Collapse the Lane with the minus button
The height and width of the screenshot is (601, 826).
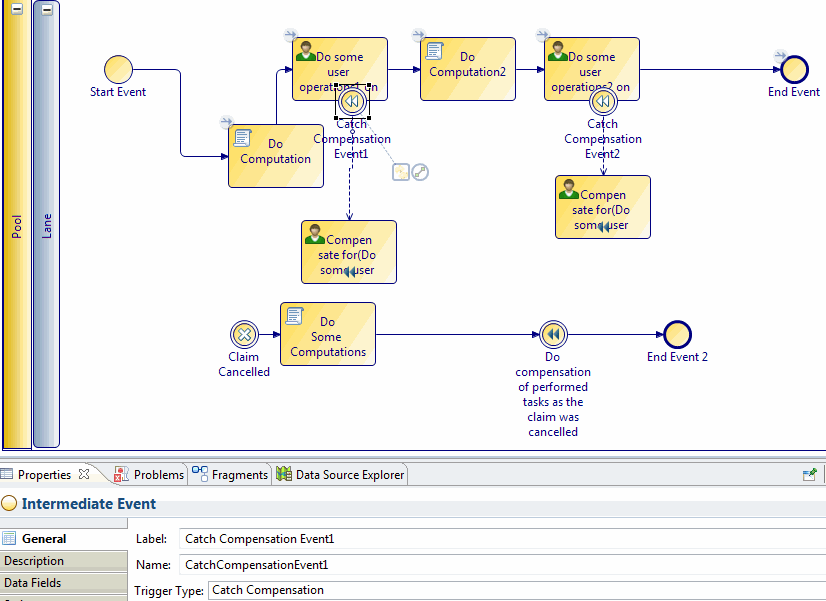(47, 9)
